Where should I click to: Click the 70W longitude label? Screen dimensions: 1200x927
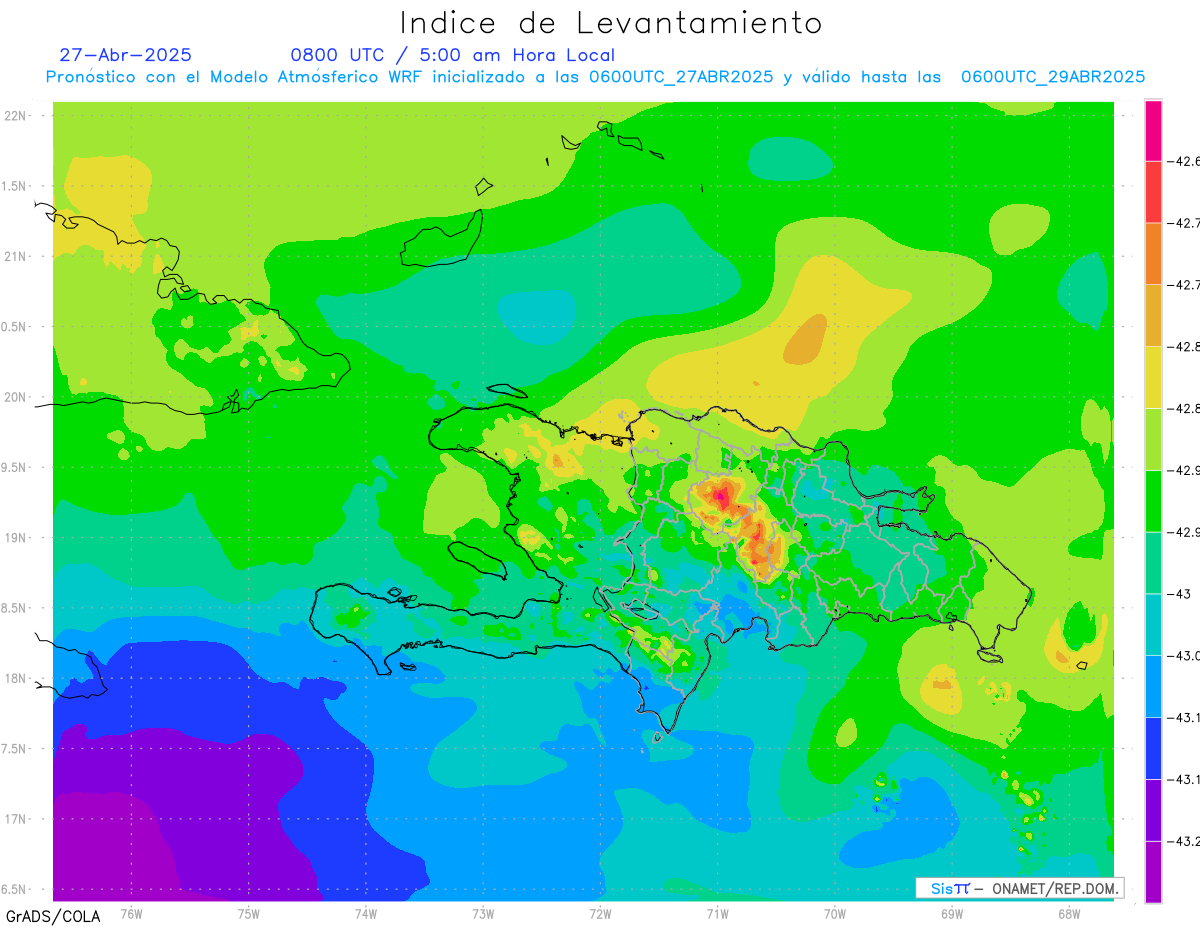pyautogui.click(x=834, y=913)
